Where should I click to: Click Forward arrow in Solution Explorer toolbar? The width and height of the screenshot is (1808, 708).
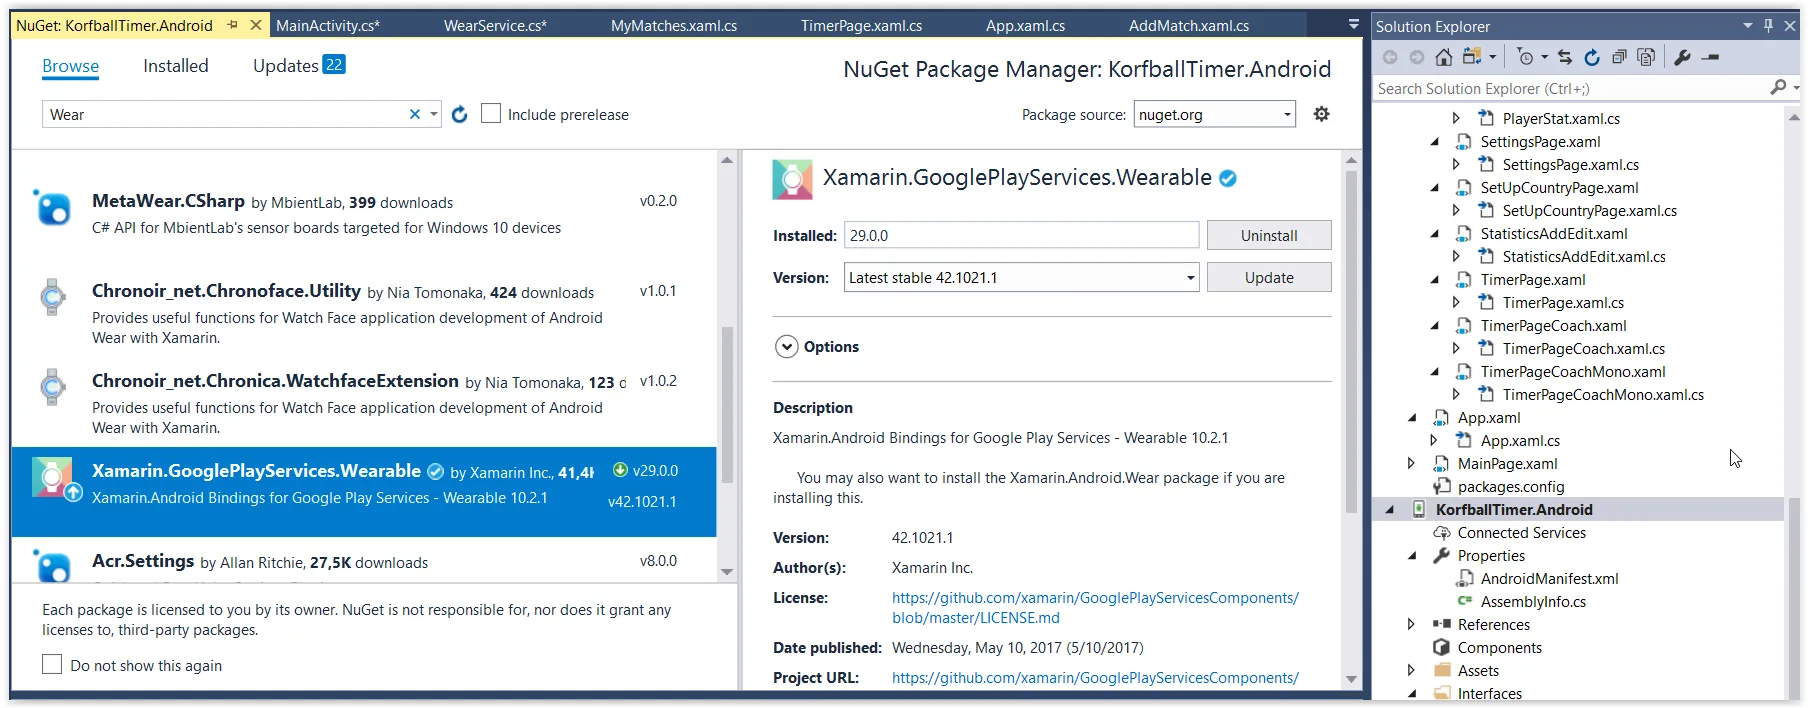point(1416,57)
